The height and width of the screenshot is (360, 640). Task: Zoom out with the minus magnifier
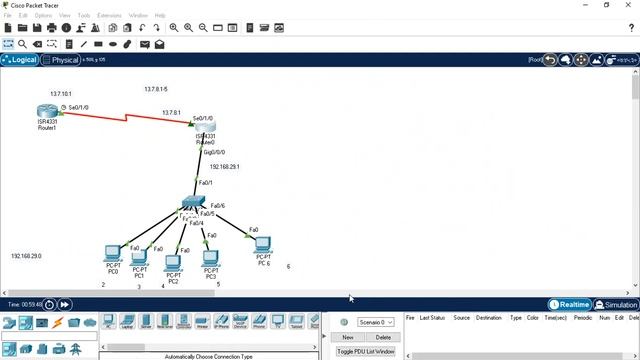pyautogui.click(x=203, y=28)
